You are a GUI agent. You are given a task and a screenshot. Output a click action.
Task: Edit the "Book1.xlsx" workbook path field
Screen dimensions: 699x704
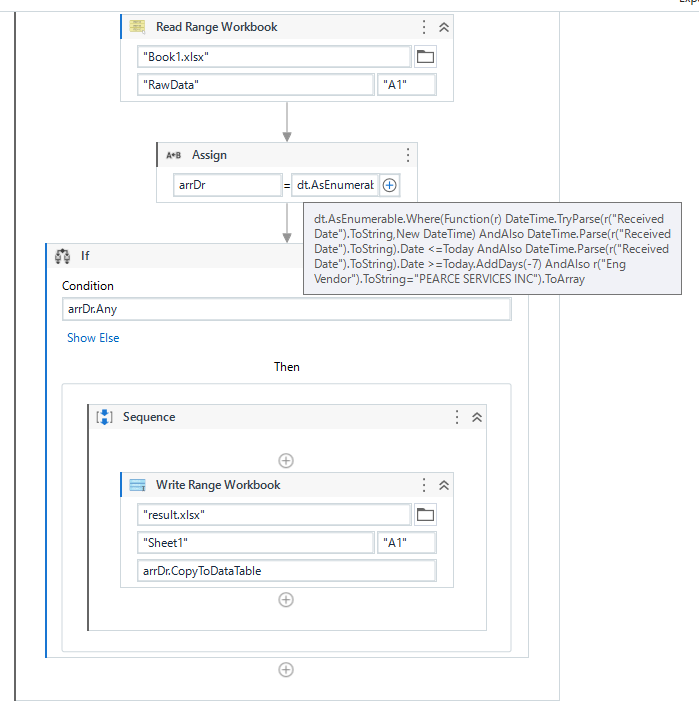coord(274,57)
